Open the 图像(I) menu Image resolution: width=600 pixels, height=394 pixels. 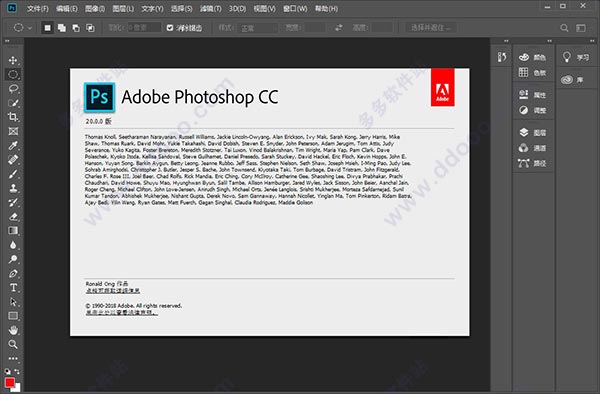point(95,8)
